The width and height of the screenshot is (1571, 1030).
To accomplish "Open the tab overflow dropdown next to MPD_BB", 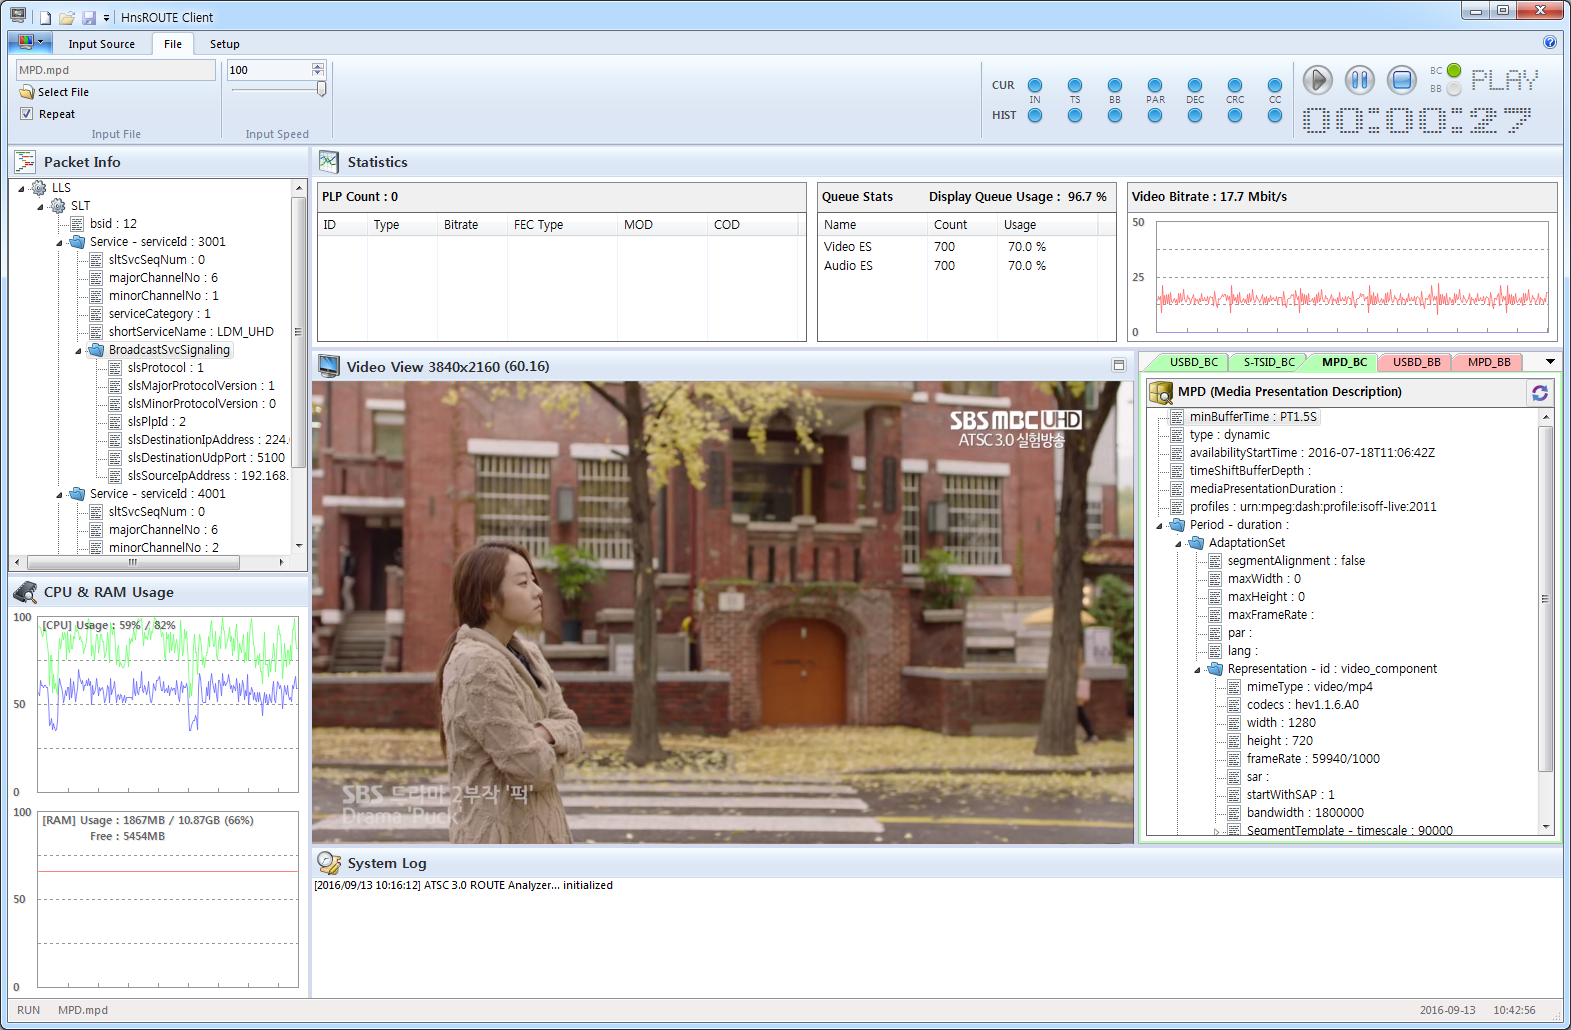I will [1550, 362].
